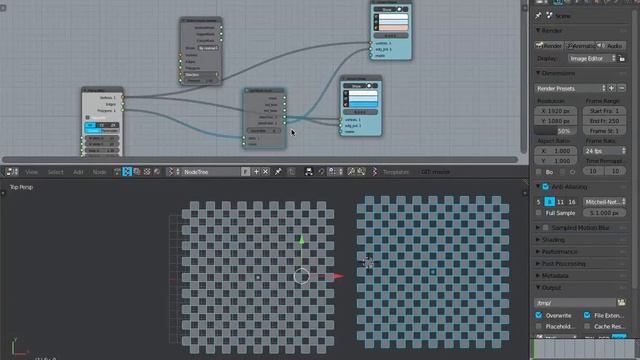Image resolution: width=640 pixels, height=360 pixels.
Task: Add a new node tree with the plus icon
Action: pos(256,172)
